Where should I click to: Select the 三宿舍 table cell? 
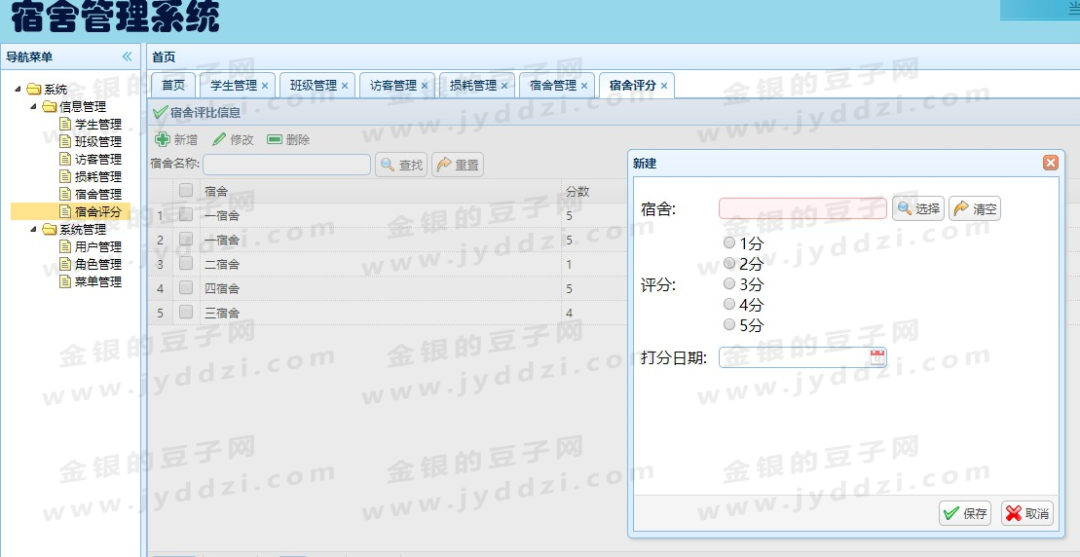(380, 313)
